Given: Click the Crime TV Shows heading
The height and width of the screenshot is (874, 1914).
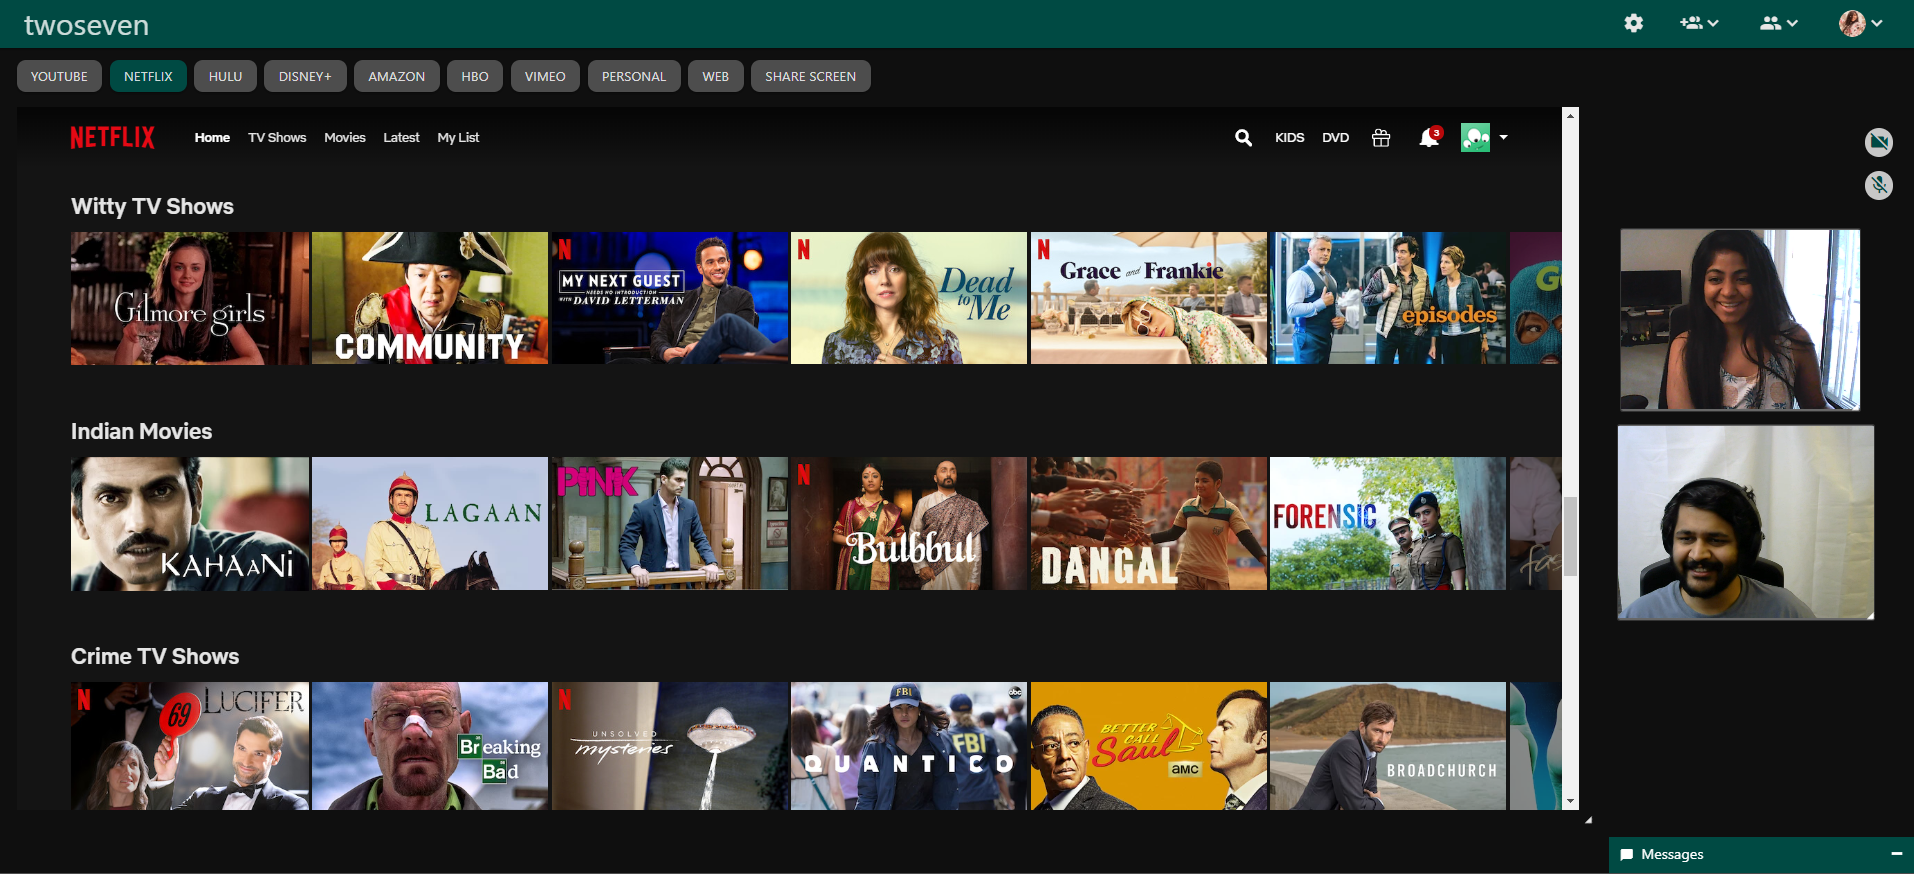Looking at the screenshot, I should (155, 657).
